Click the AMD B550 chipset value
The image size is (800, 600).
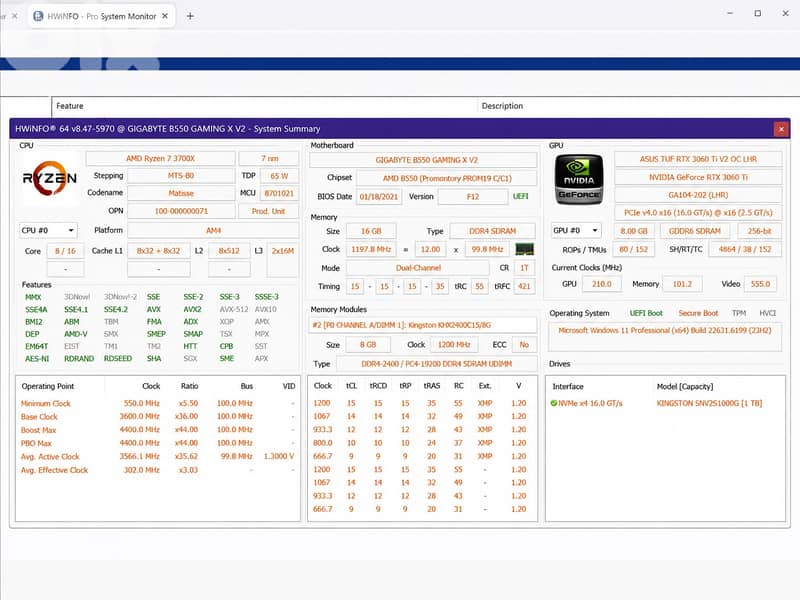click(x=446, y=179)
